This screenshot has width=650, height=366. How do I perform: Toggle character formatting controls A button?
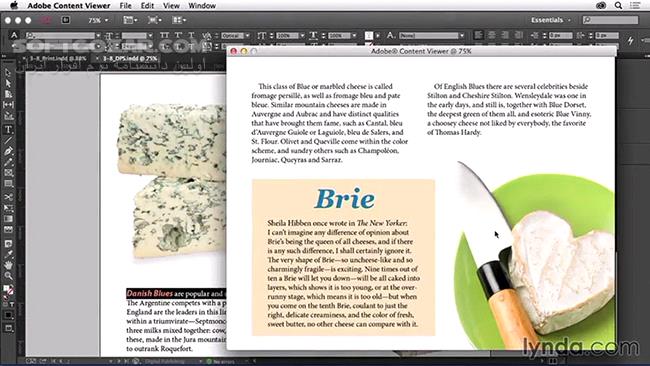pos(14,35)
